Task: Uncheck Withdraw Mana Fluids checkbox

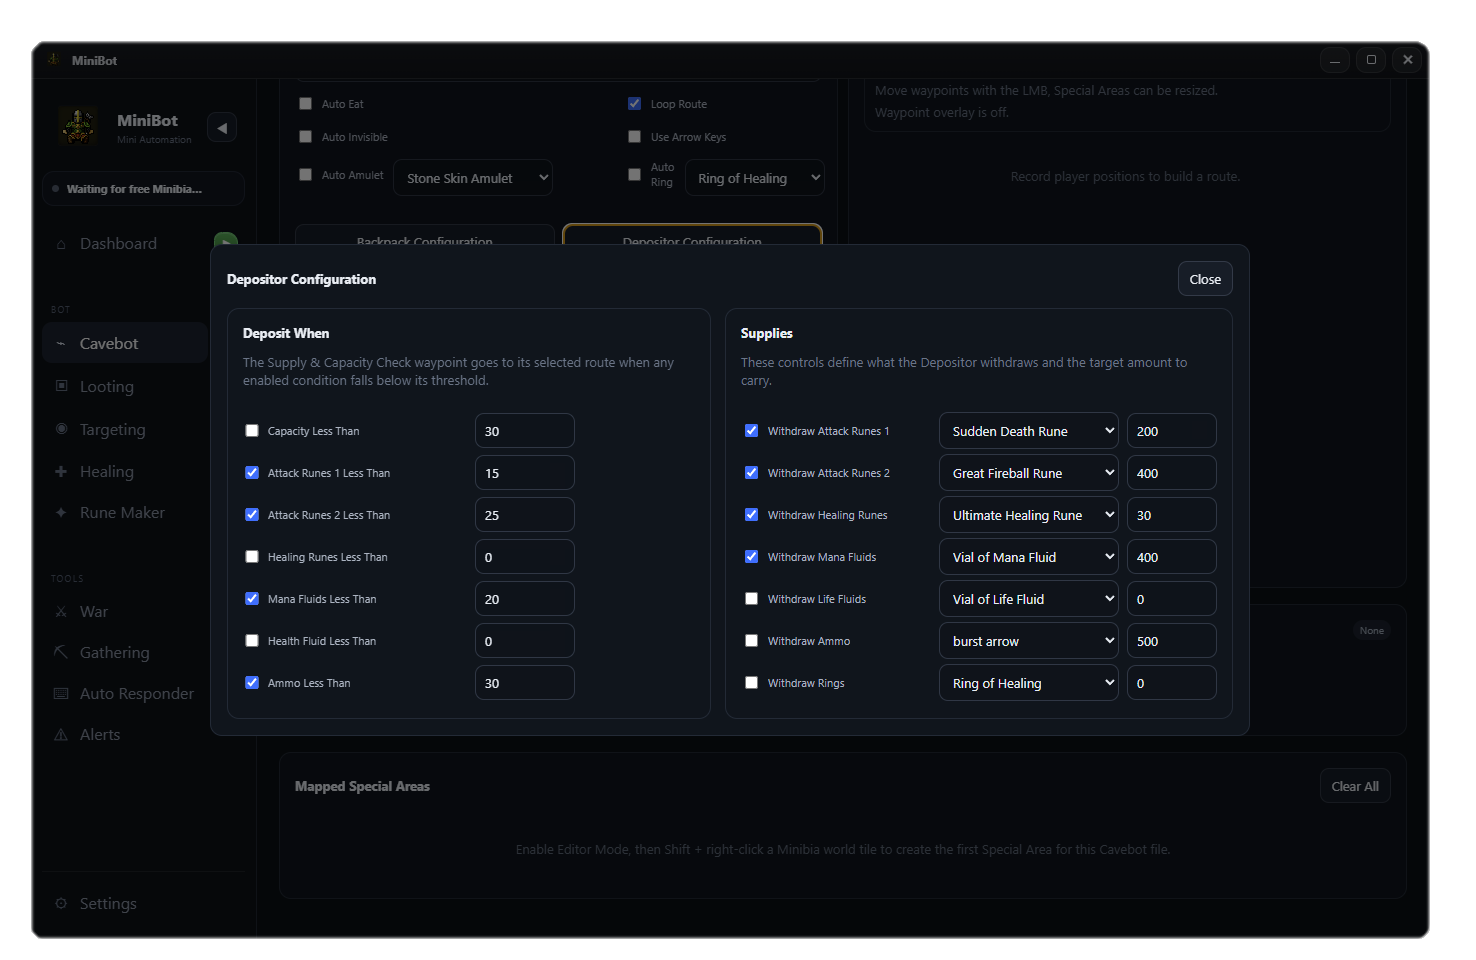Action: point(752,557)
